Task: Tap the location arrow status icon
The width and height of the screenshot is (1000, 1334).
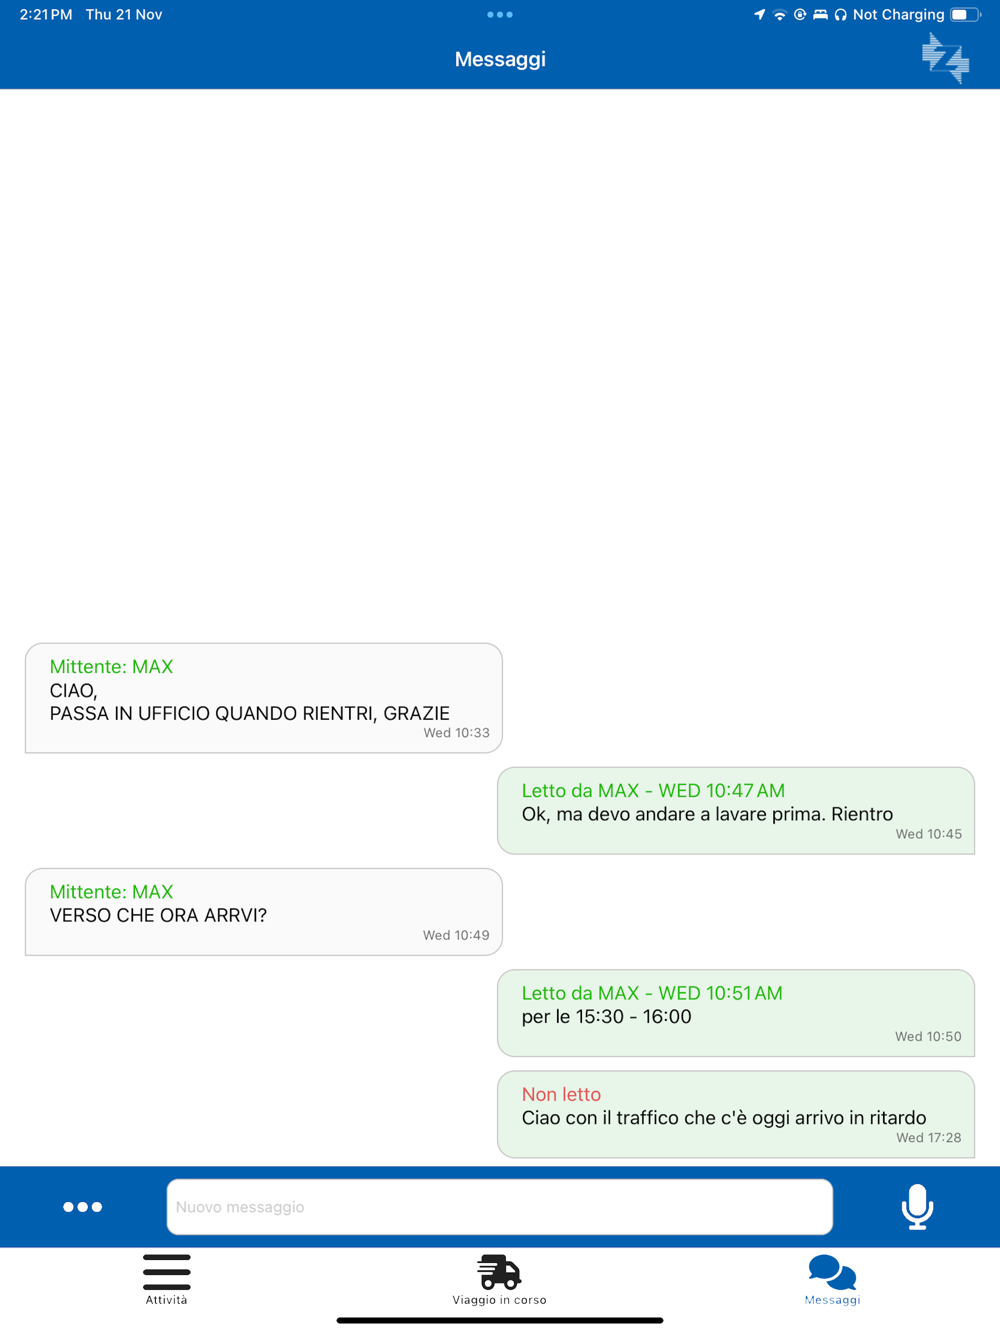Action: click(x=759, y=14)
